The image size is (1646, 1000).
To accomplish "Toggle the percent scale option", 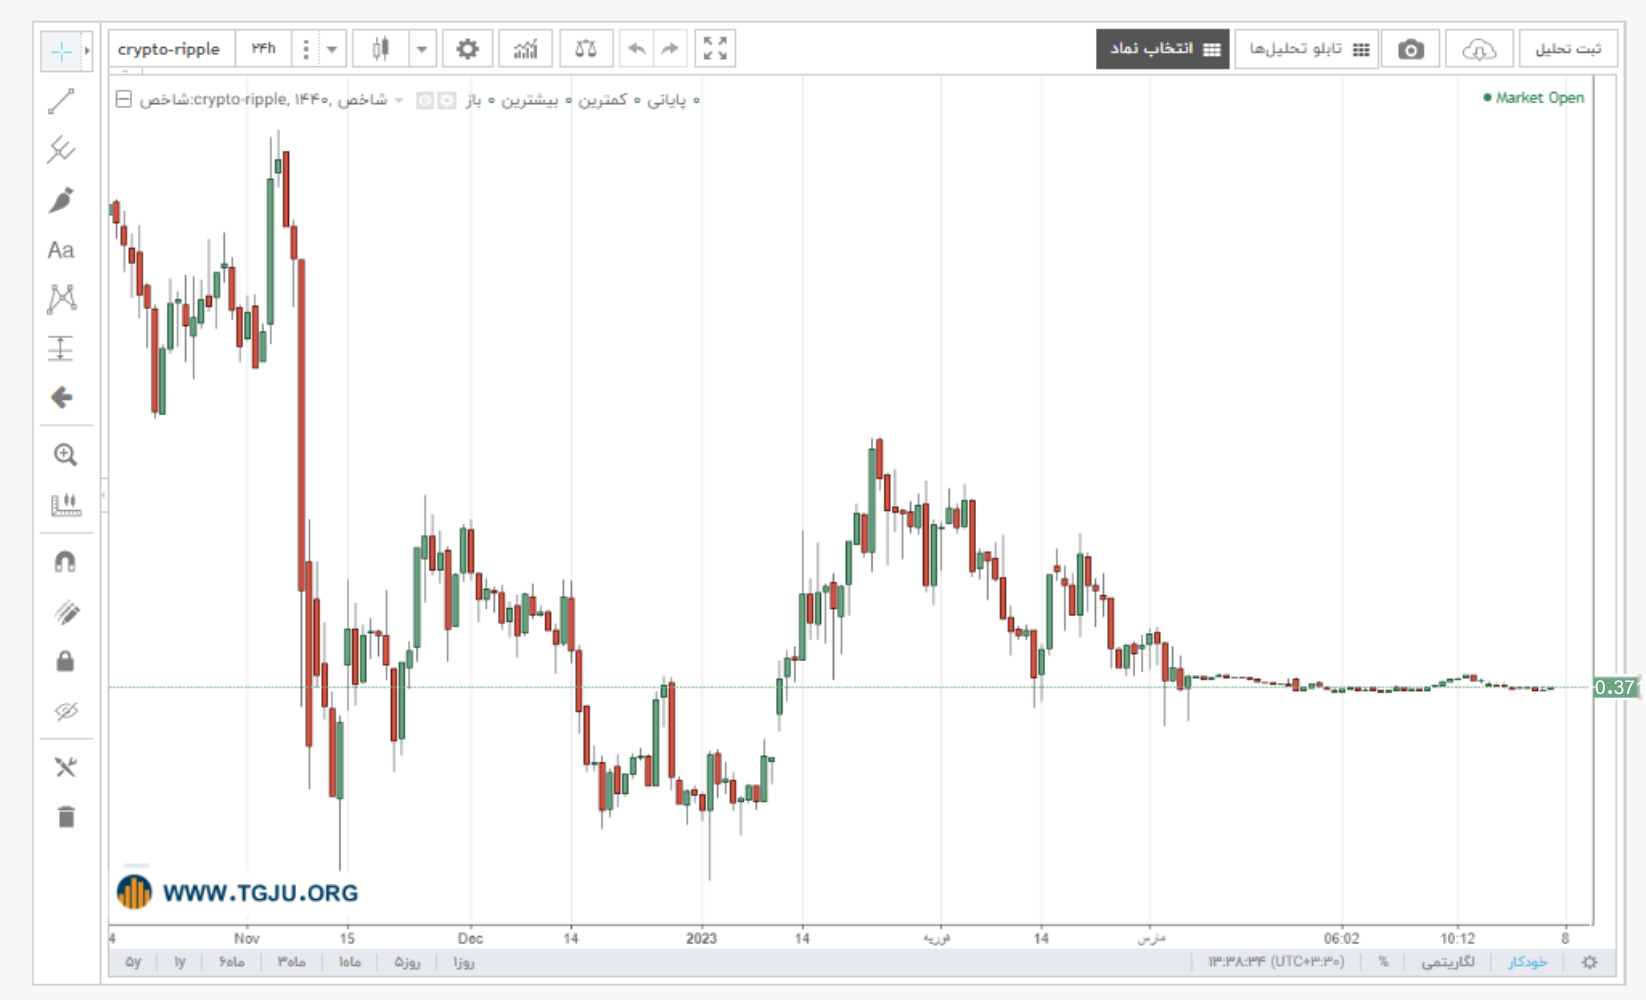I will [1383, 962].
